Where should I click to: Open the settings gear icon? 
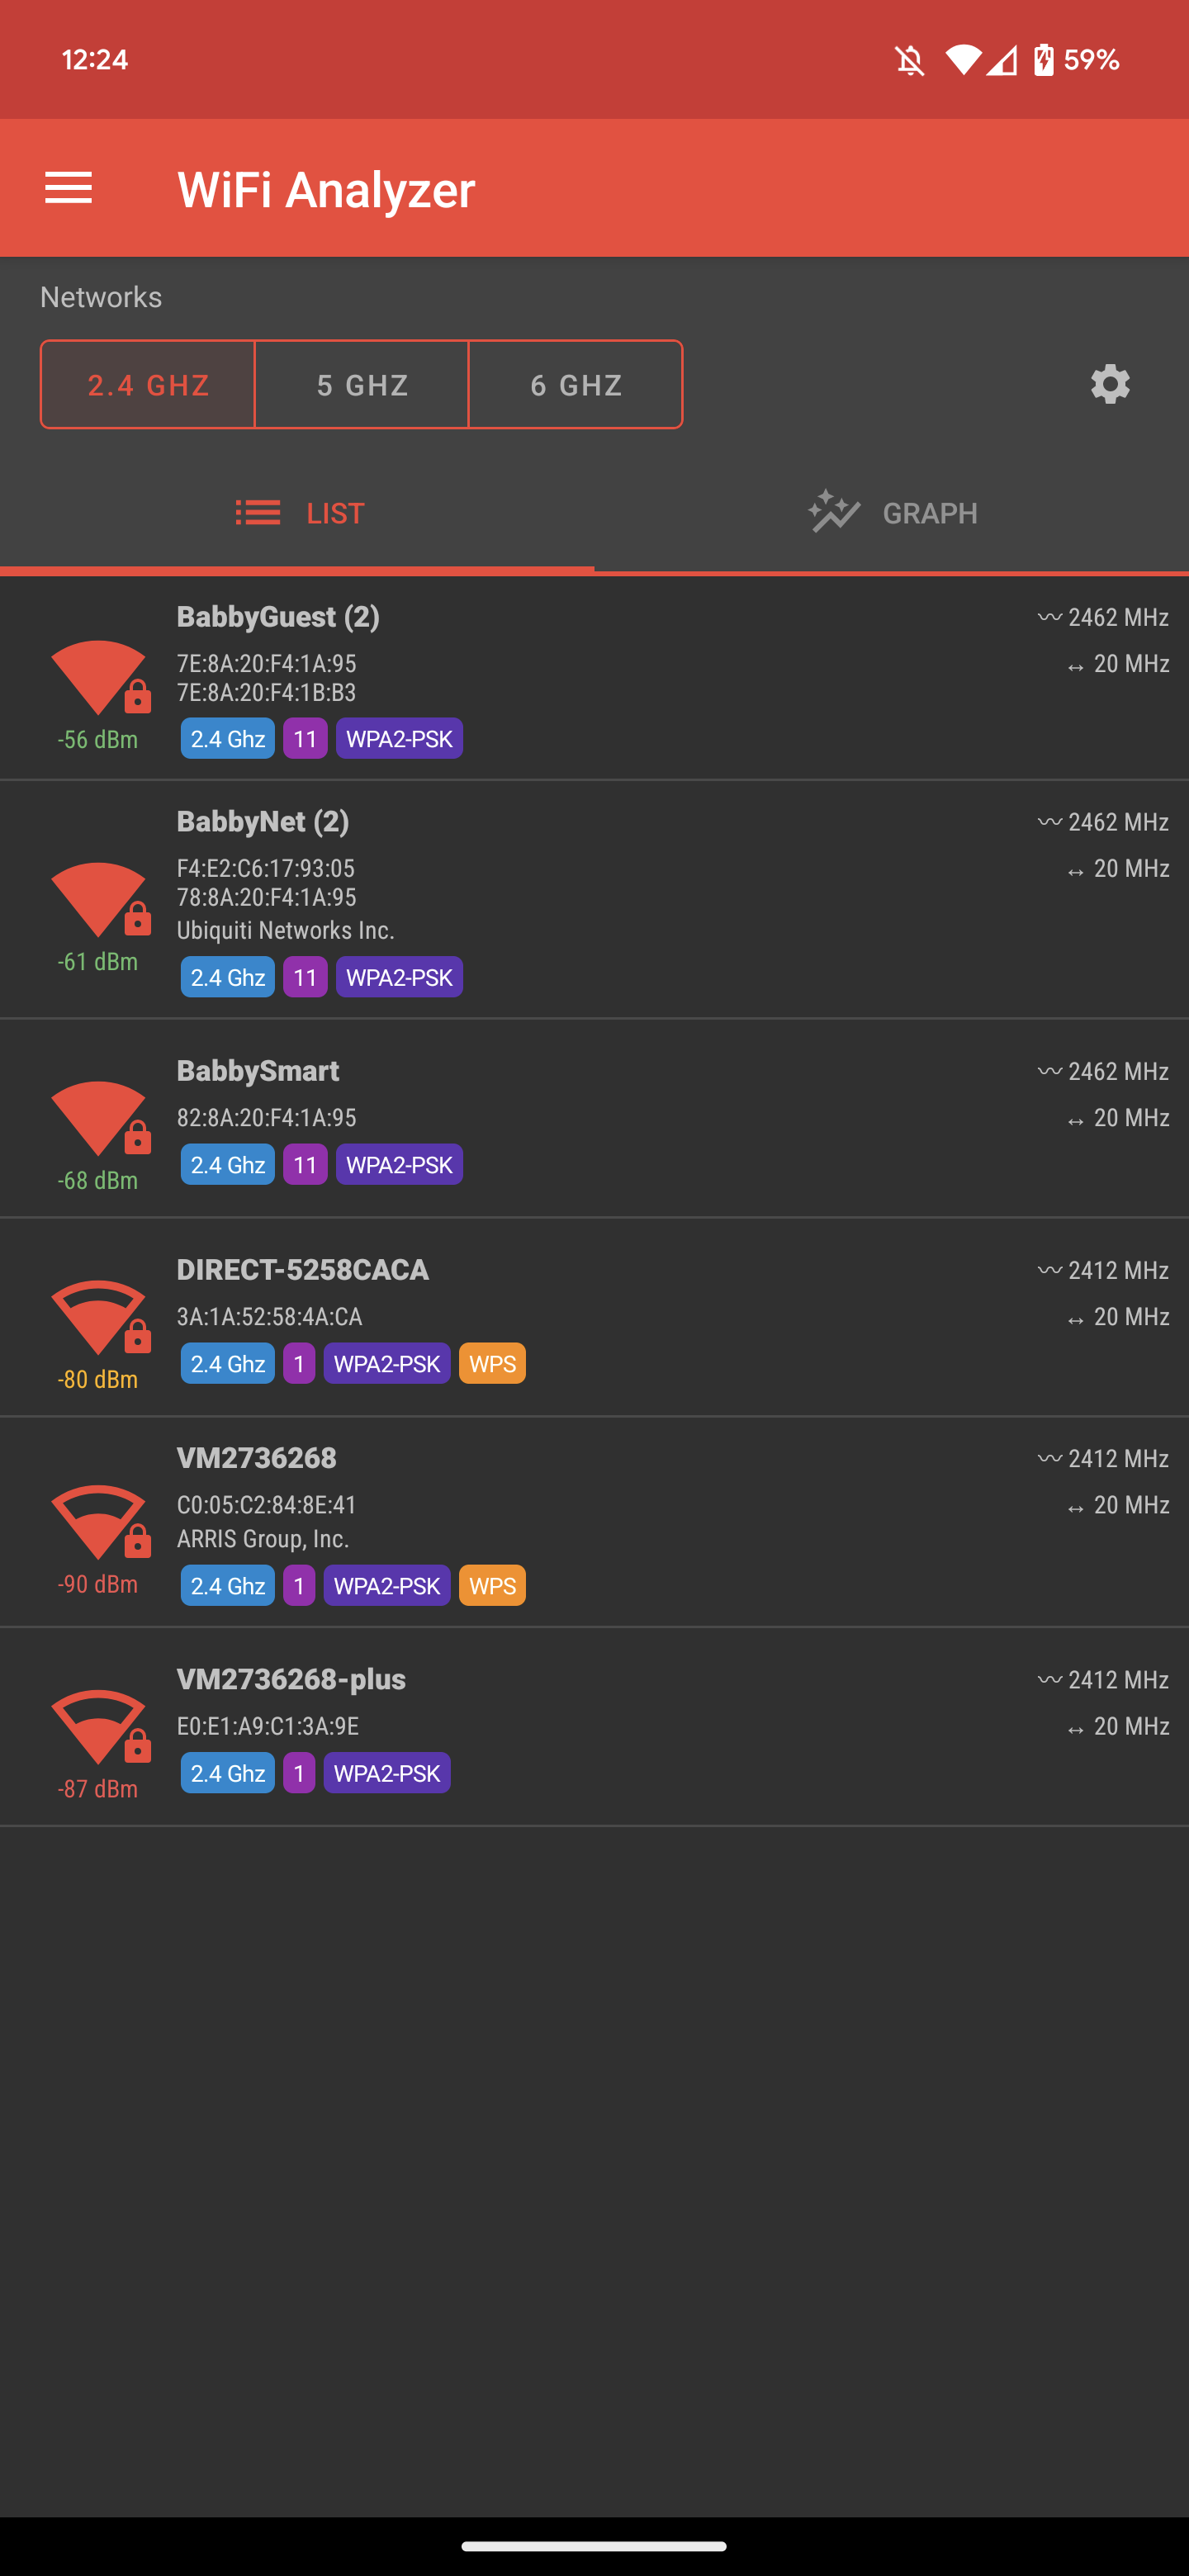[1109, 385]
